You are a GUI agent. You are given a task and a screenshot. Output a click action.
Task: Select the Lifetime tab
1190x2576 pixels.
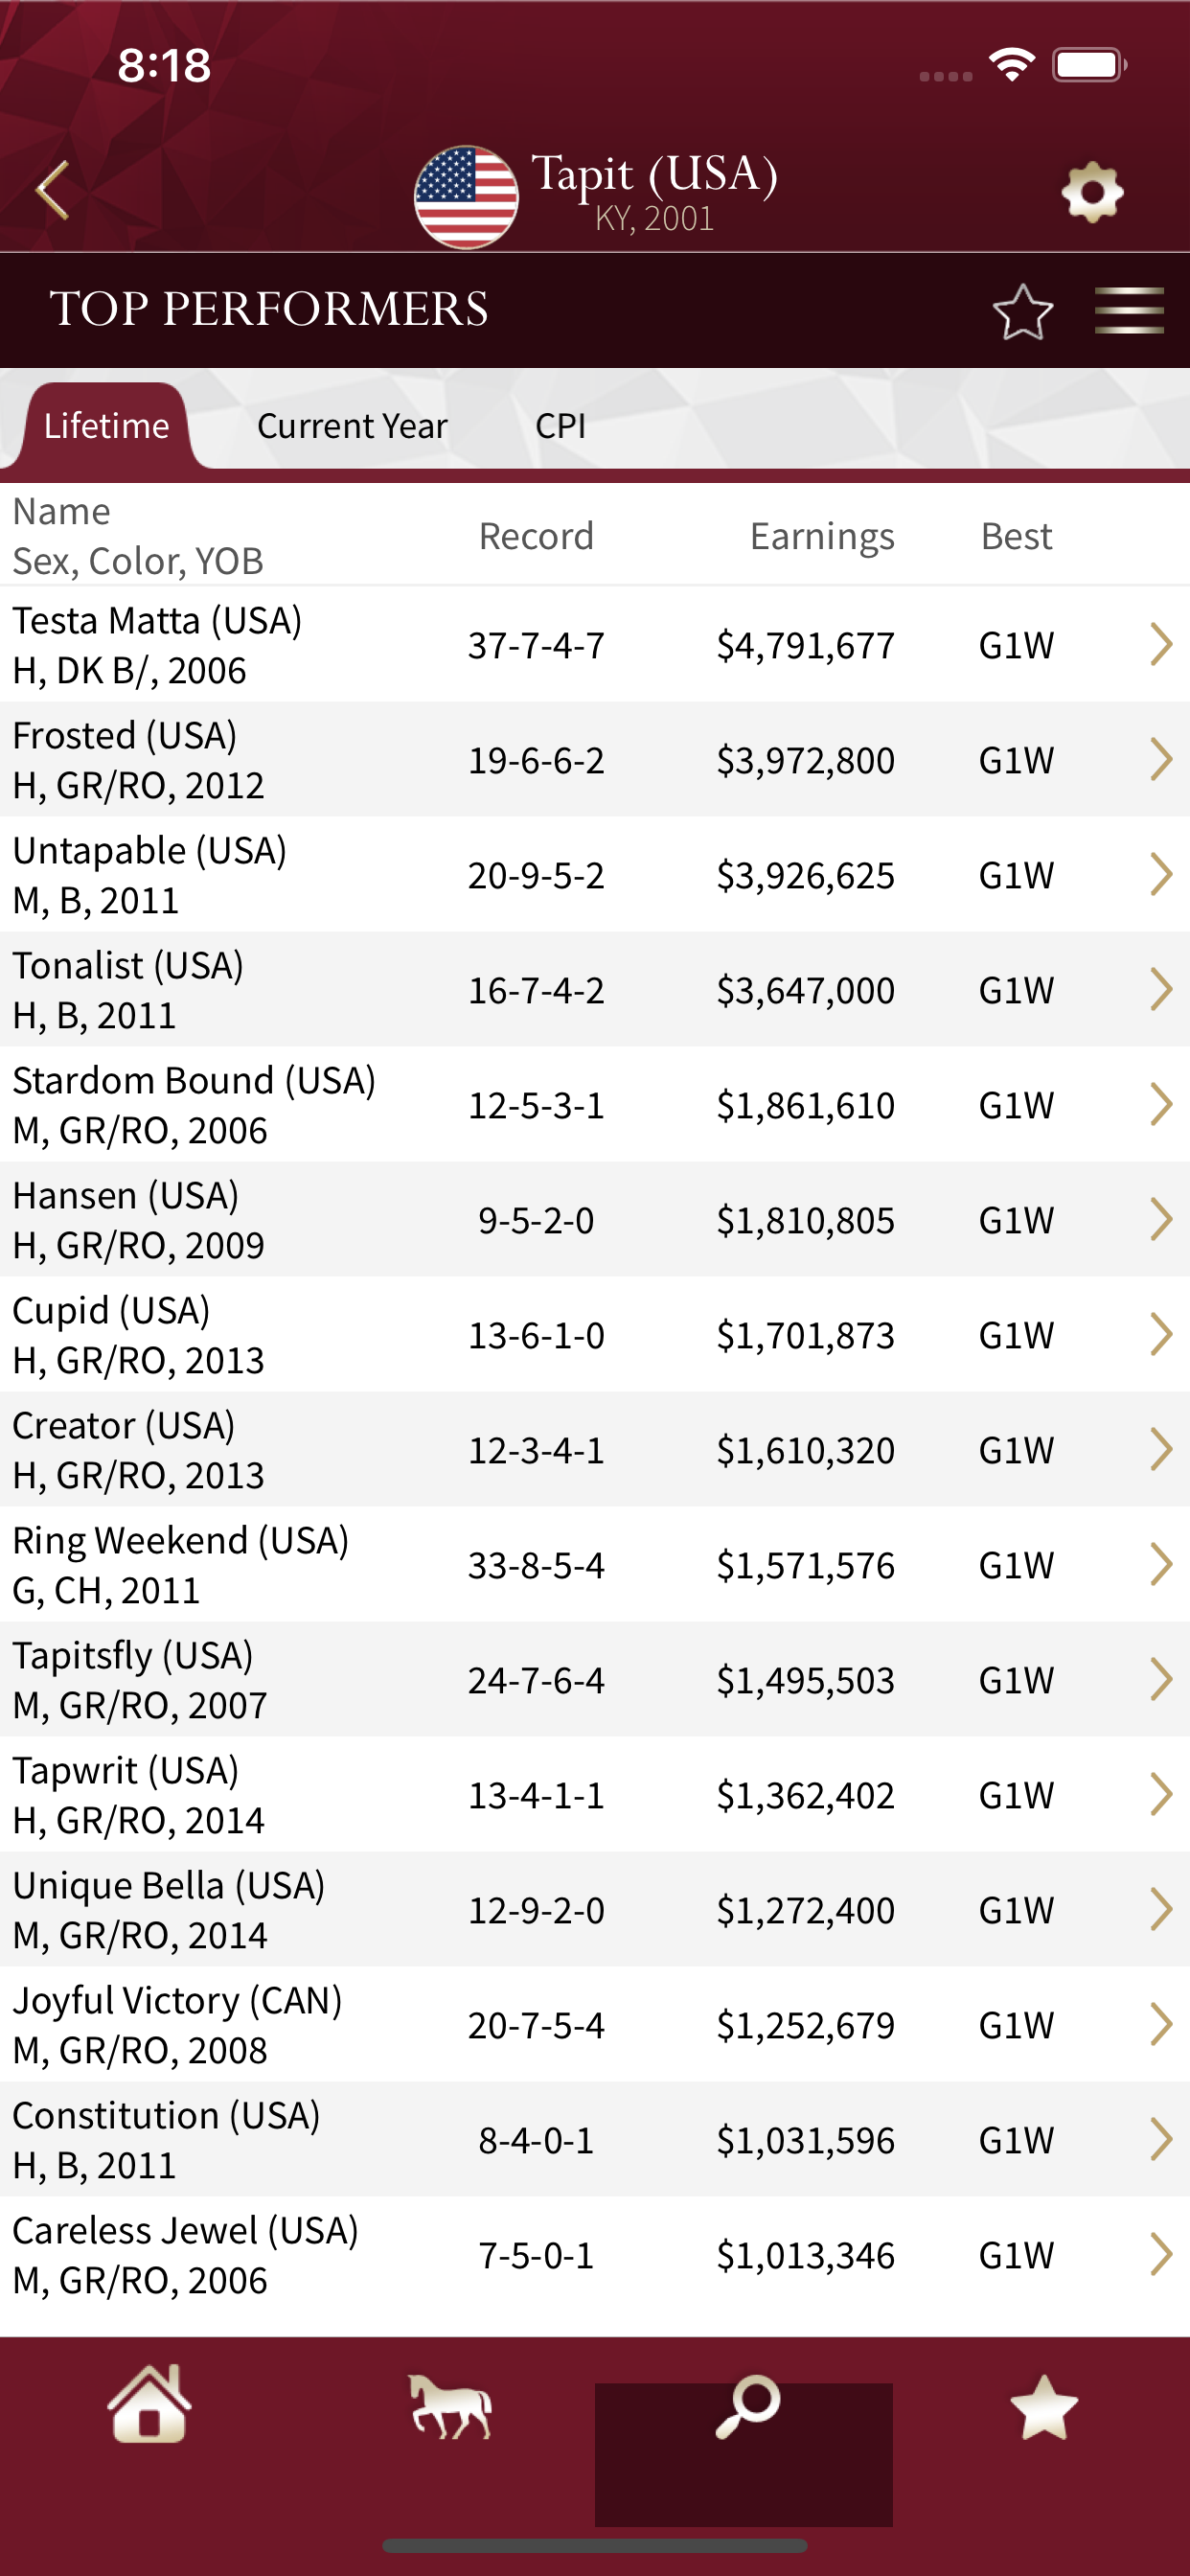tap(106, 426)
